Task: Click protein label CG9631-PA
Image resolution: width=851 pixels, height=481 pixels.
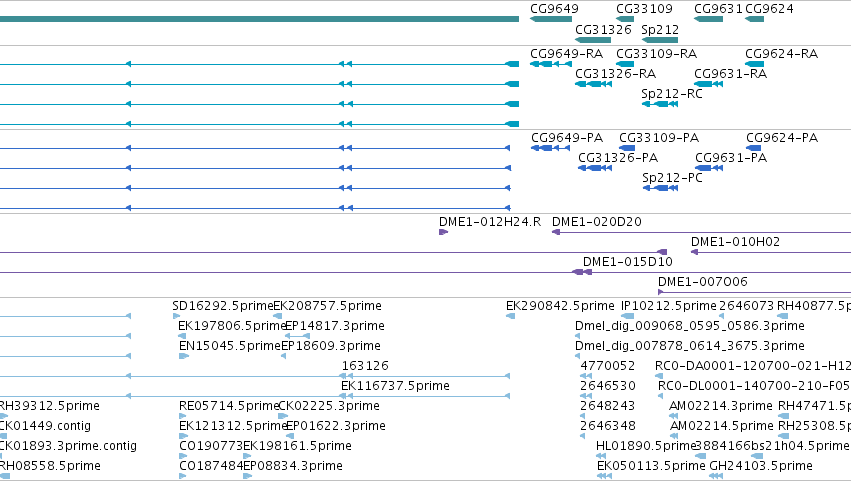Action: [x=731, y=157]
